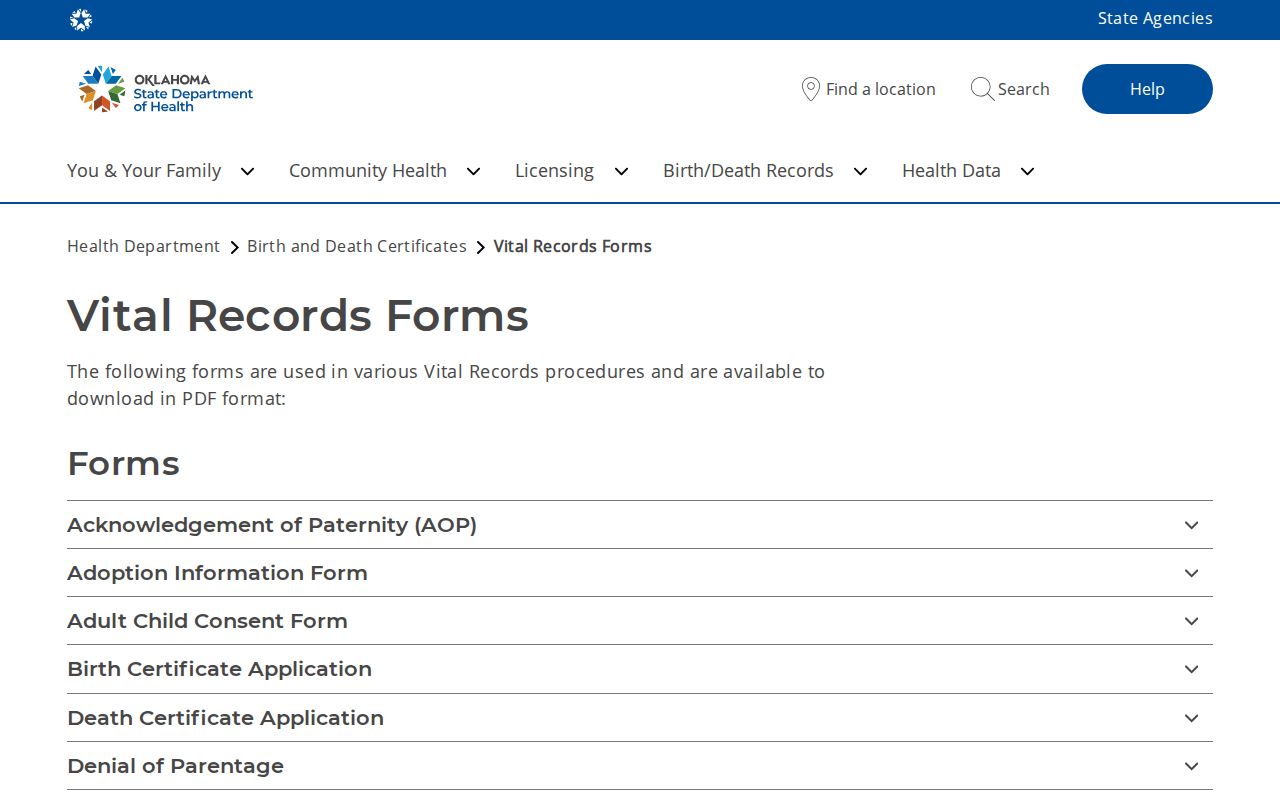
Task: Click chevron on Acknowledgement of Paternity row
Action: pyautogui.click(x=1191, y=525)
